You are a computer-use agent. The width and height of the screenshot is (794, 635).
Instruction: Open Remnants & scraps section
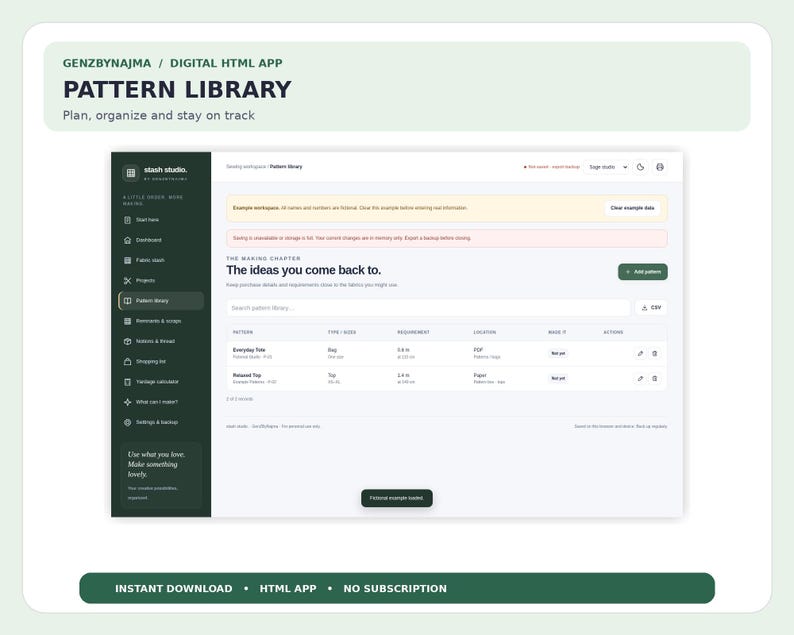coord(161,321)
